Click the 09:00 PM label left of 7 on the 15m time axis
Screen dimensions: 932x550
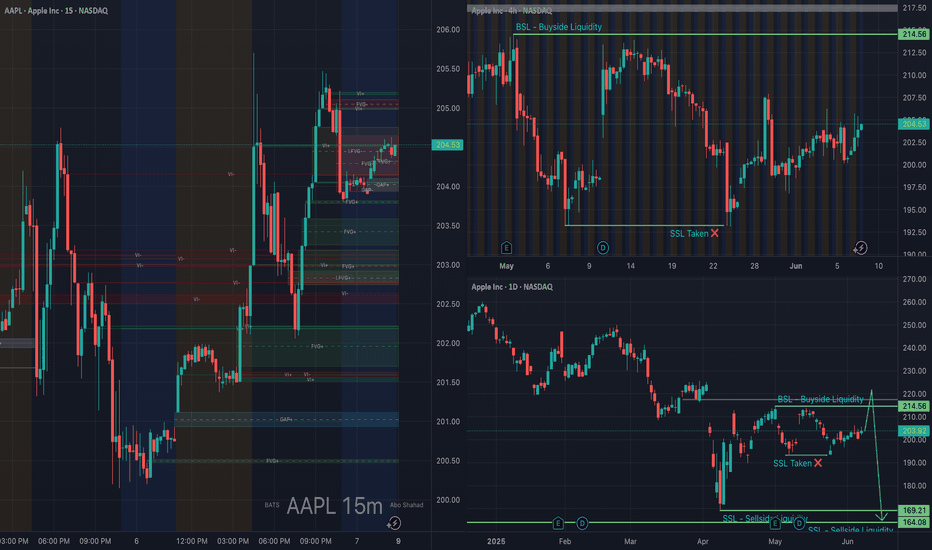315,541
